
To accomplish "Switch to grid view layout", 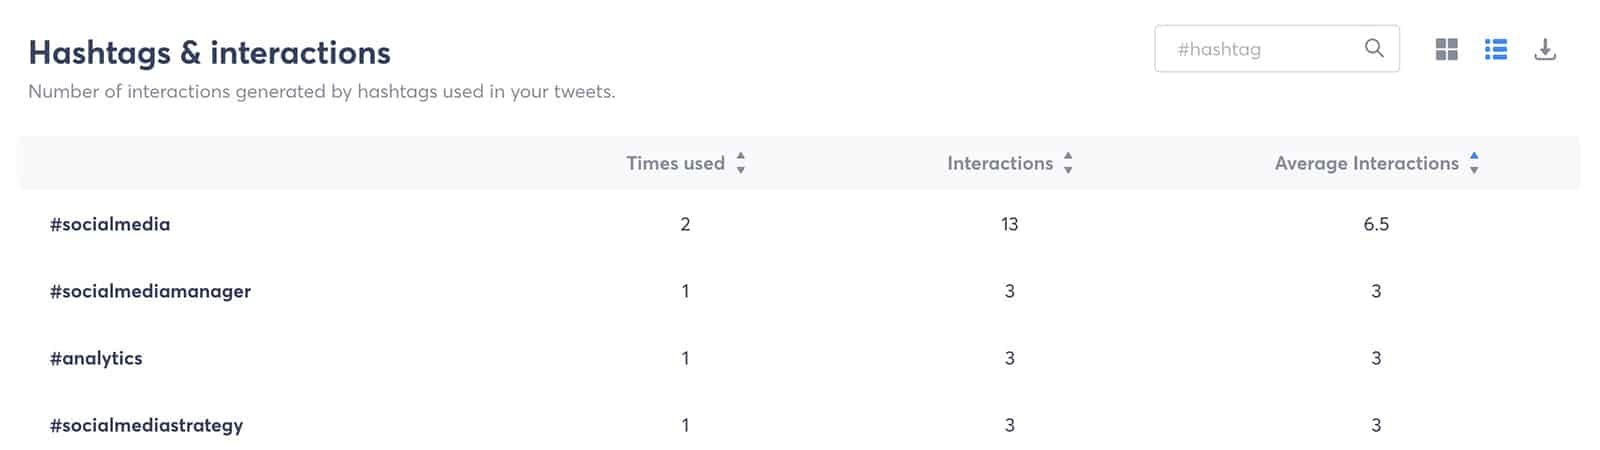I will [1446, 49].
